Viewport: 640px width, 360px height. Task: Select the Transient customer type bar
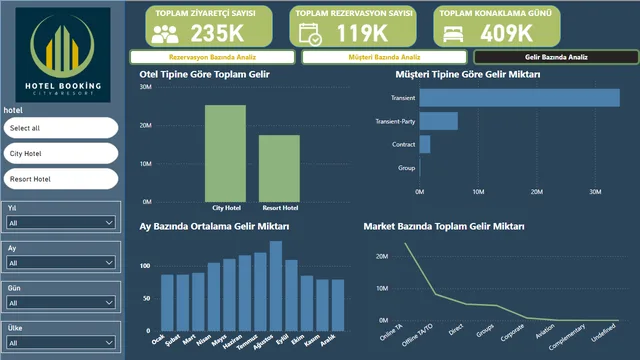520,98
